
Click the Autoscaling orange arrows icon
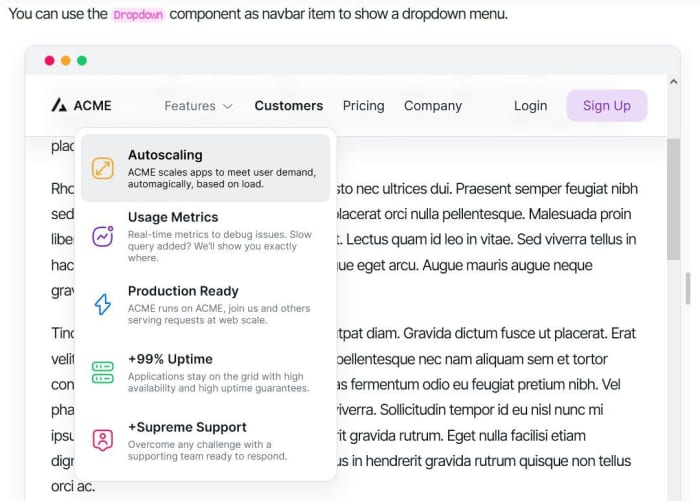coord(103,168)
